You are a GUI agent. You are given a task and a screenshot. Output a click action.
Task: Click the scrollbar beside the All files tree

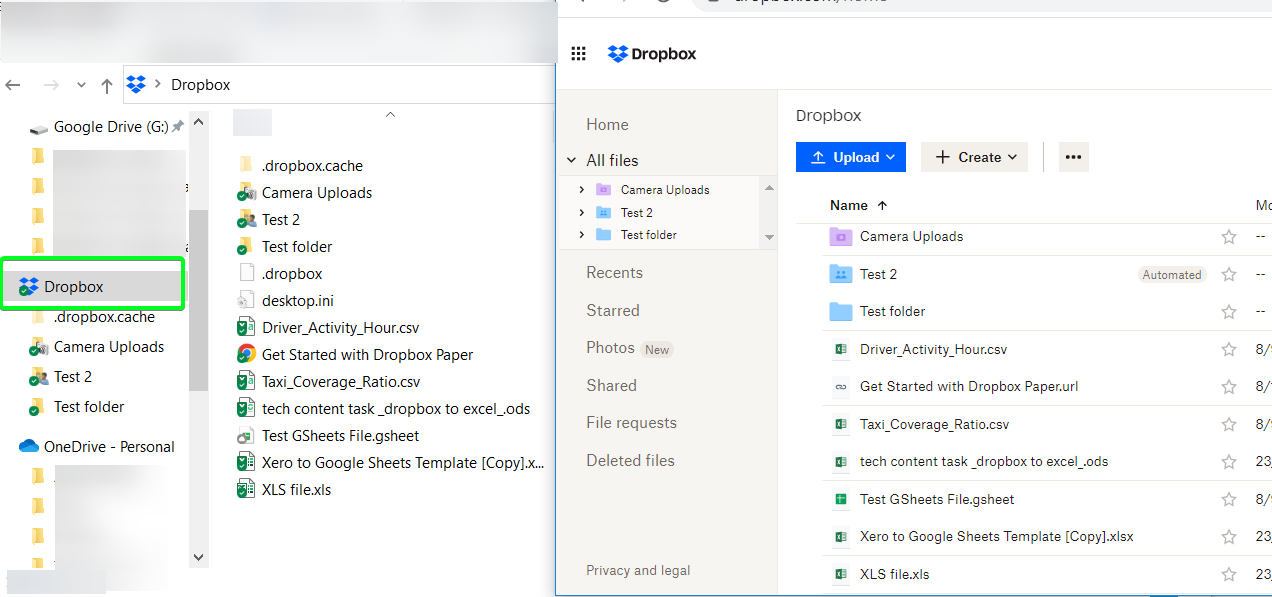pyautogui.click(x=769, y=212)
